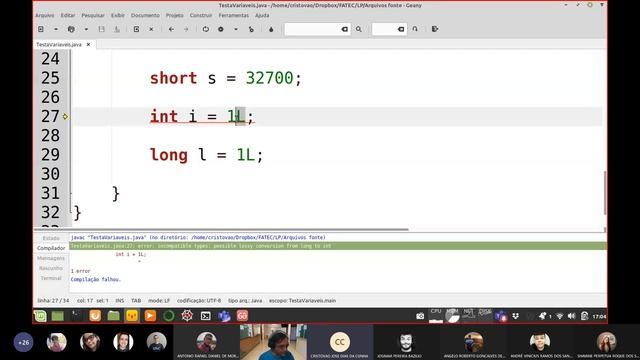
Task: Select the CC participant avatar tile
Action: tap(340, 342)
